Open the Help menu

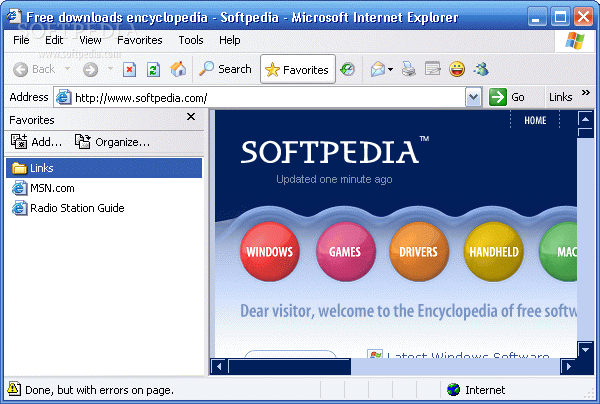230,40
